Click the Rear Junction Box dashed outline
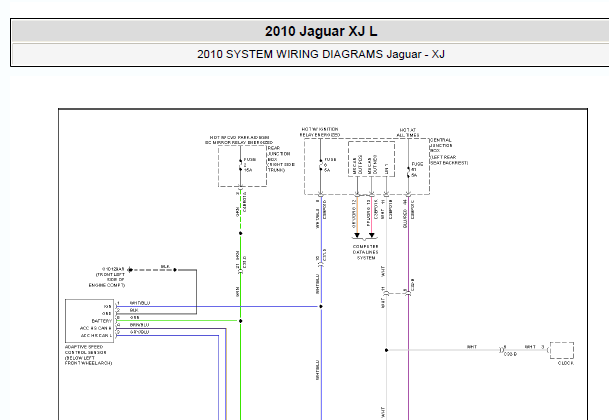The height and width of the screenshot is (420, 609). pos(242,166)
